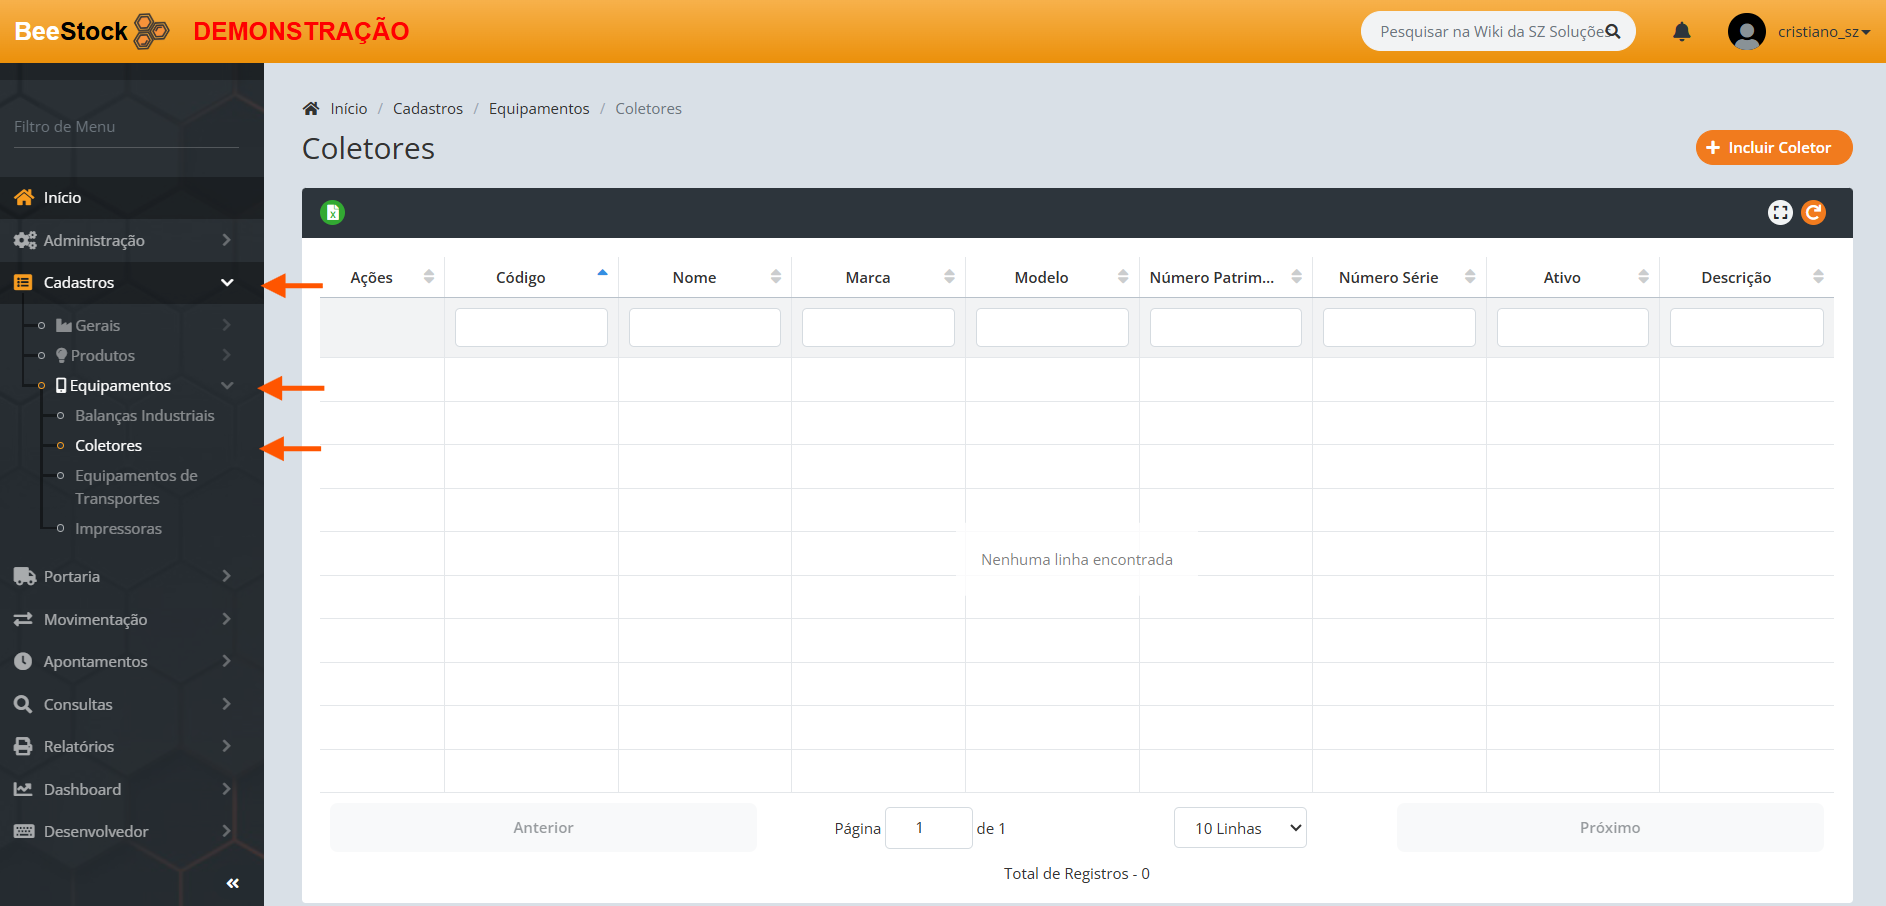Open the notifications bell

[x=1681, y=32]
